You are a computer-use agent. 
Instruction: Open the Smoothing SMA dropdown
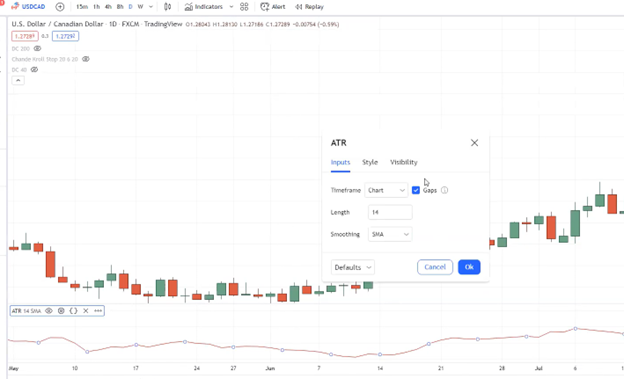coord(390,234)
